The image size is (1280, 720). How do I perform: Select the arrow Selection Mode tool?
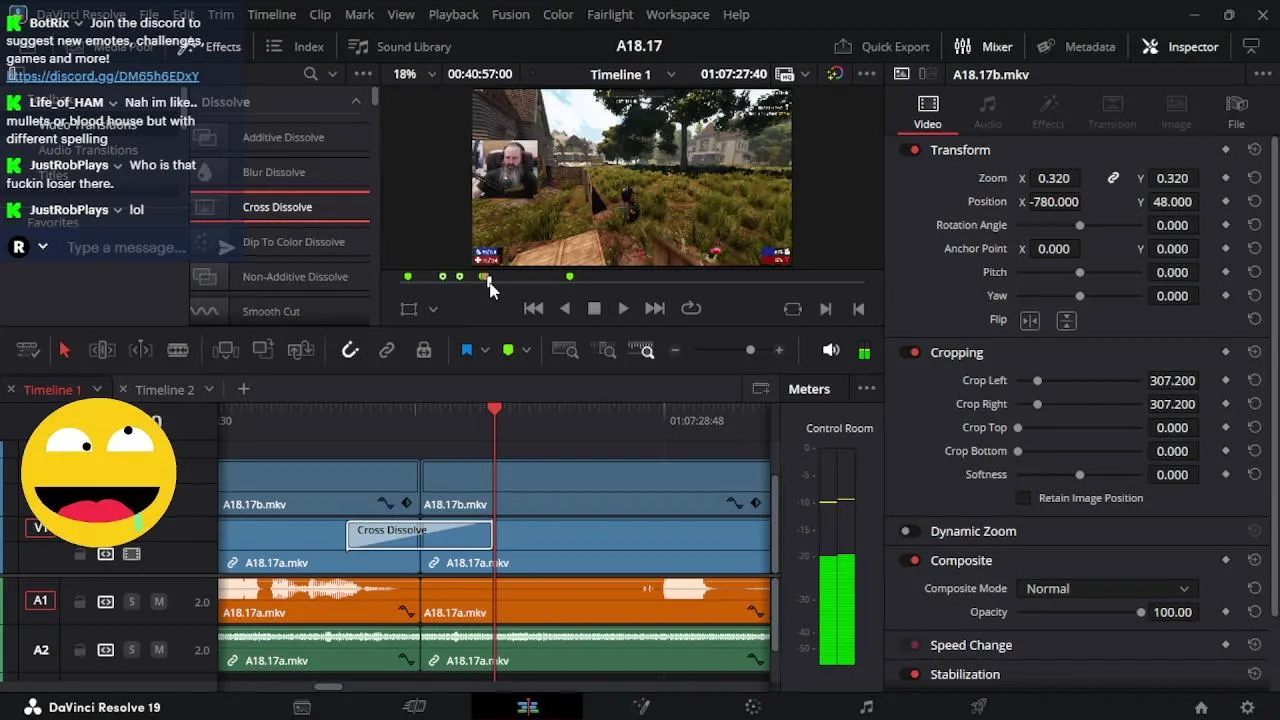click(x=65, y=350)
